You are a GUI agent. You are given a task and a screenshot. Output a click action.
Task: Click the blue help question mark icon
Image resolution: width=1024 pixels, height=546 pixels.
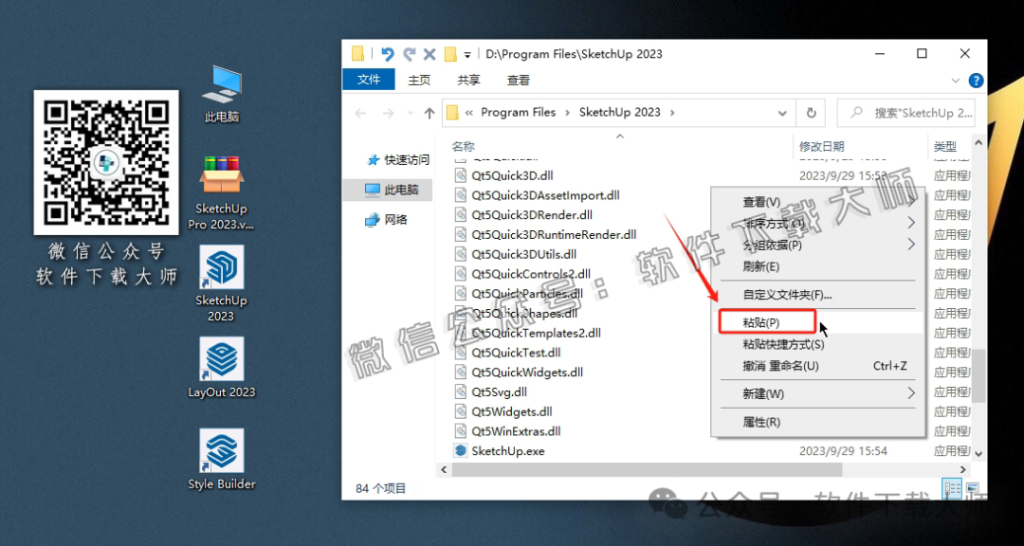coord(976,80)
